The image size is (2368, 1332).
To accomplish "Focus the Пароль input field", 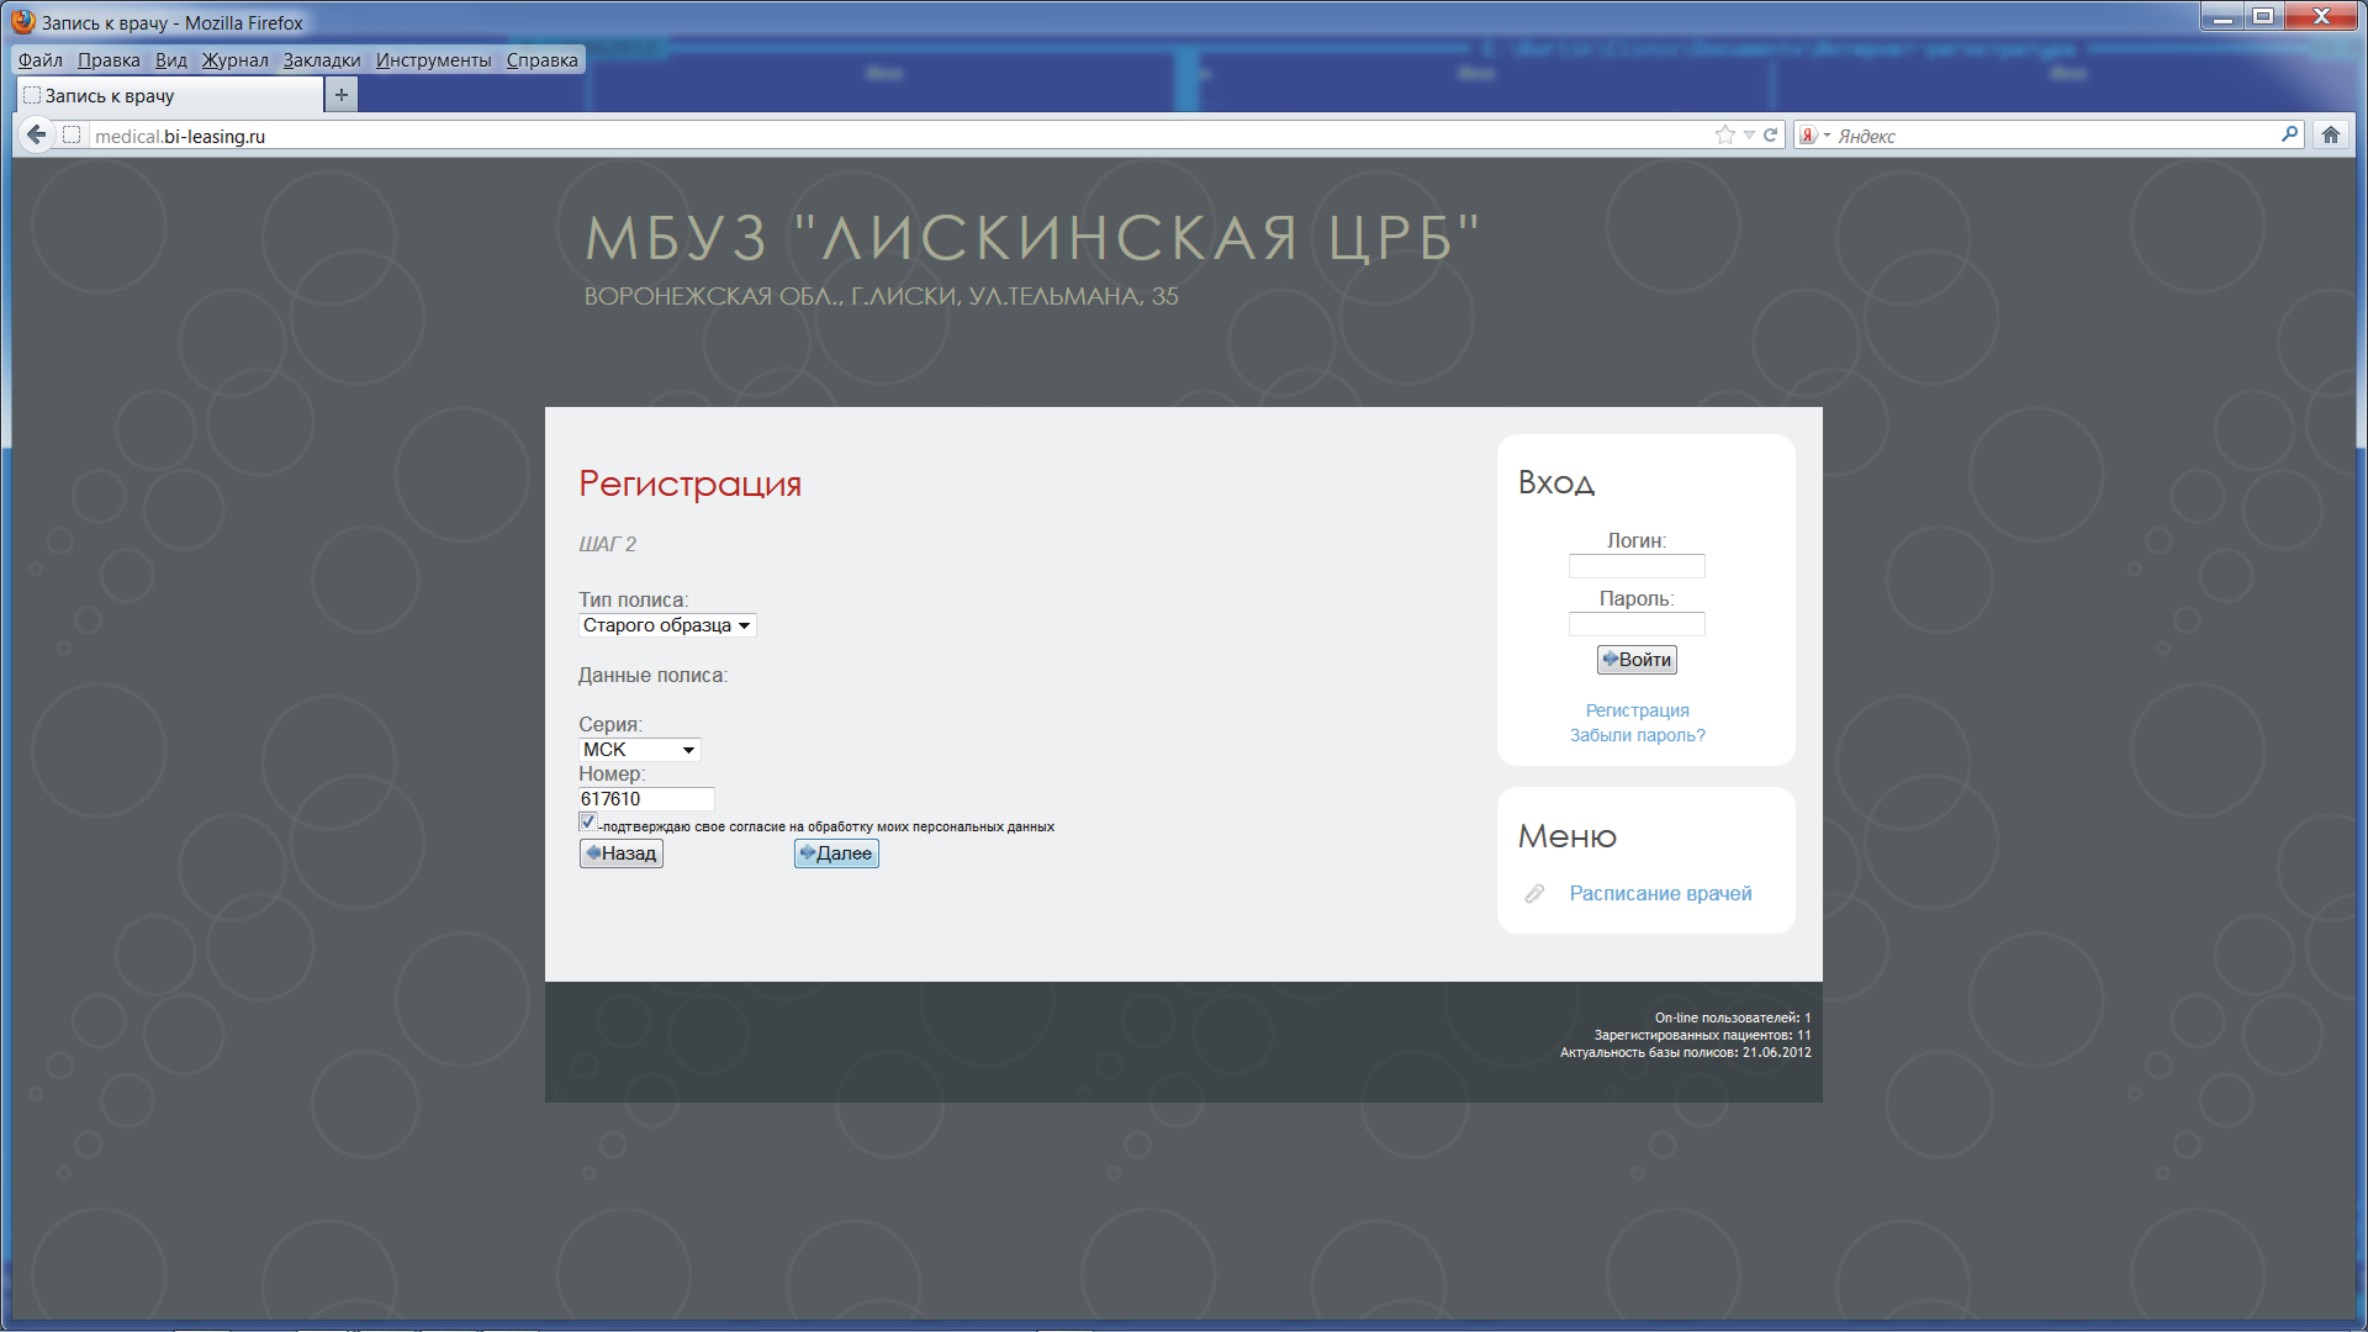I will click(1637, 624).
